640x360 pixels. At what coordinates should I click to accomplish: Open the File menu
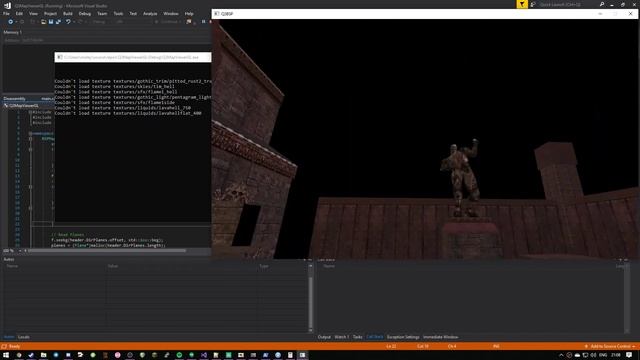coord(6,13)
